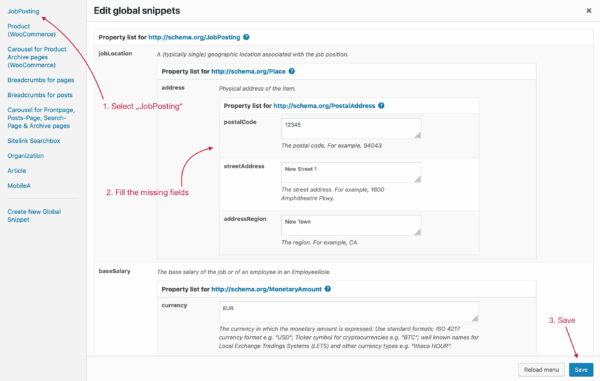
Task: Select Breadcrumbs for posts snippet
Action: (x=40, y=95)
